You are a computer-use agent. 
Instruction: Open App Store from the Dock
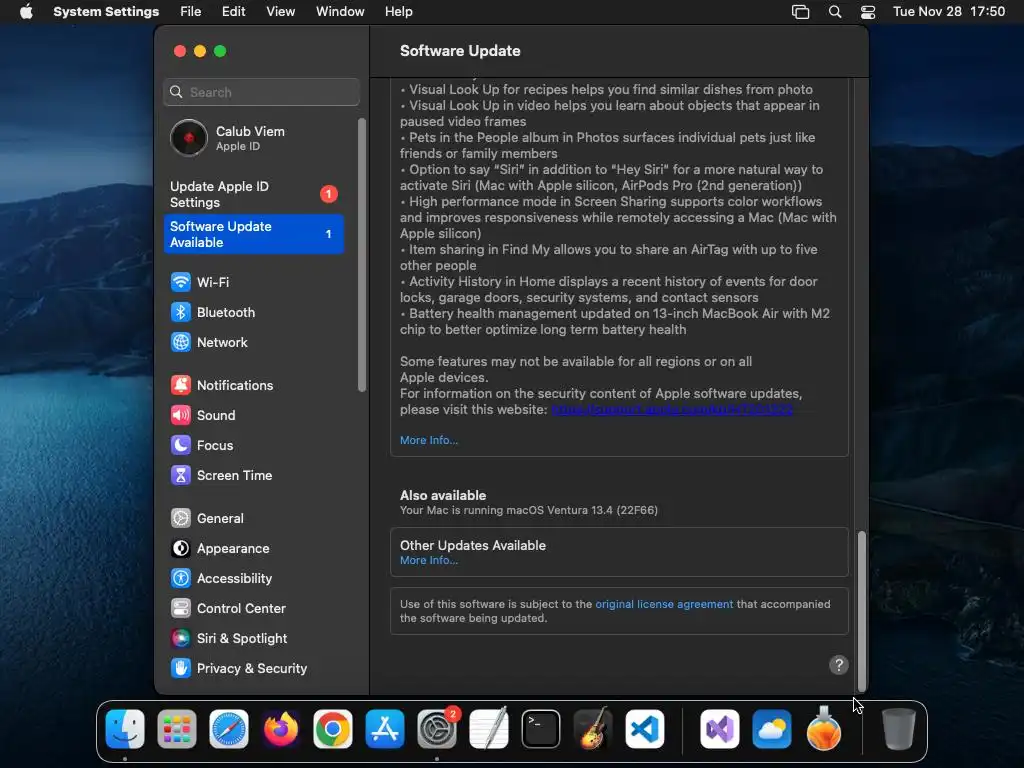pos(385,729)
